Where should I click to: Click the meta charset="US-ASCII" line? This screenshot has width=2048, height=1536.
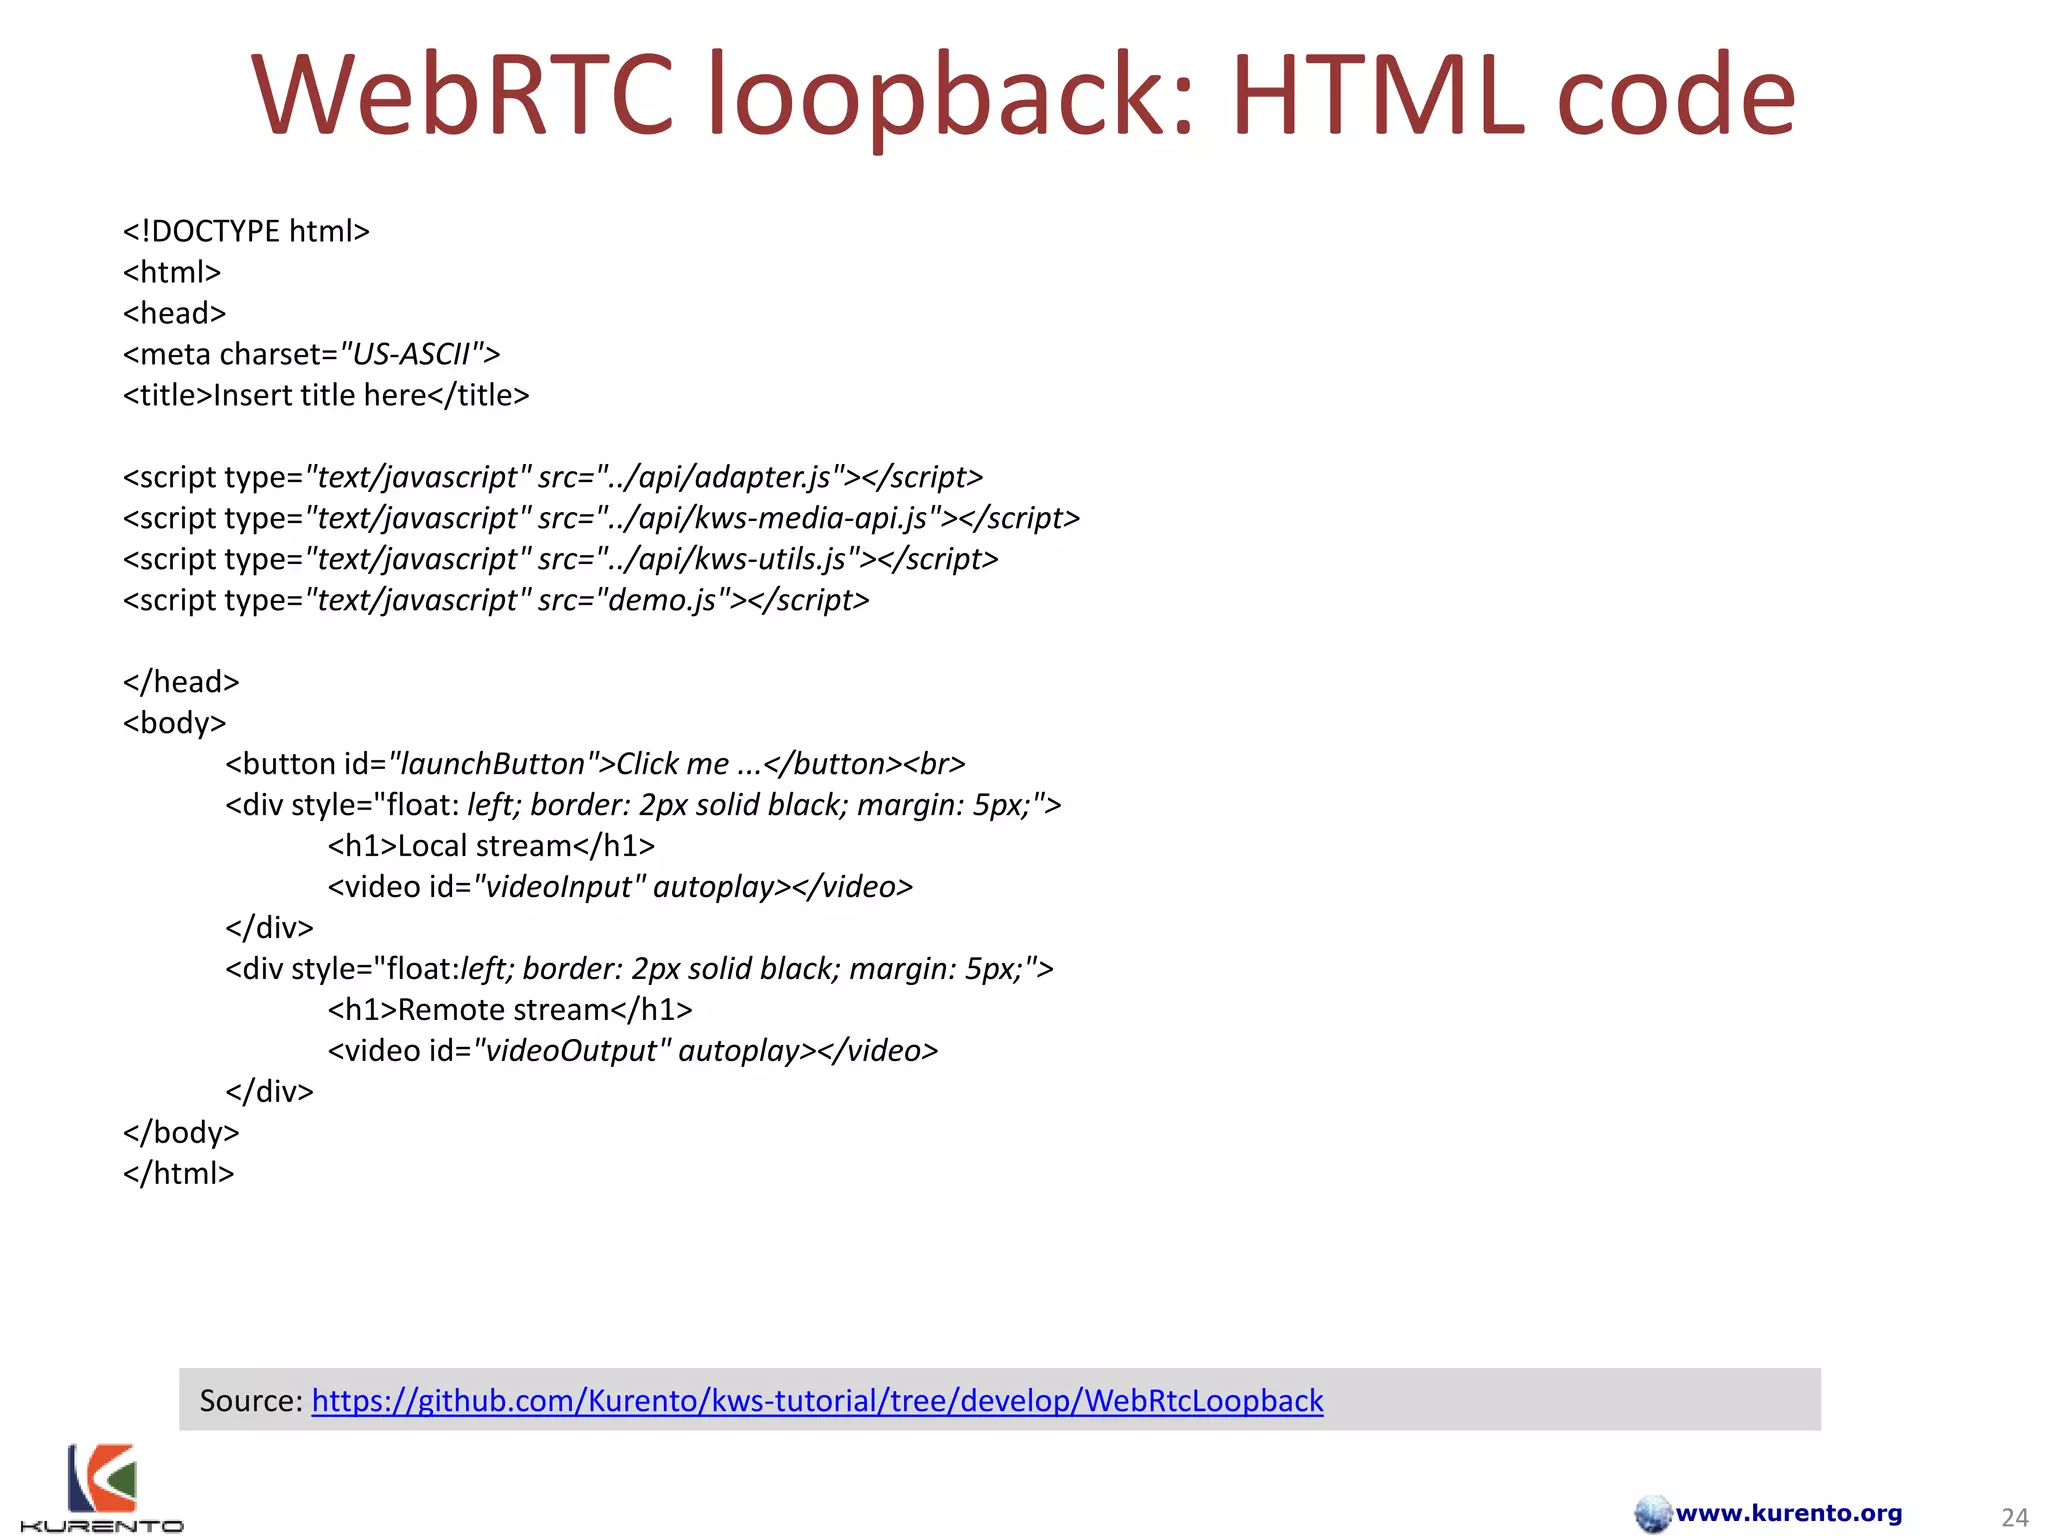pyautogui.click(x=311, y=354)
